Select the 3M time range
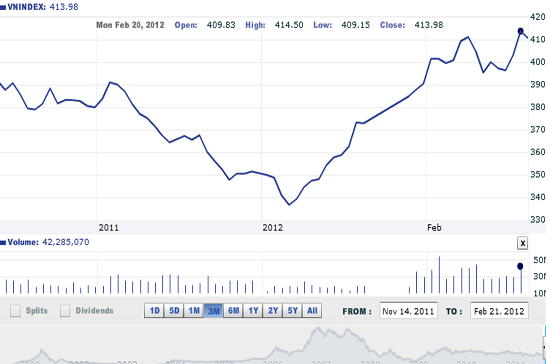The height and width of the screenshot is (364, 550). tap(213, 311)
